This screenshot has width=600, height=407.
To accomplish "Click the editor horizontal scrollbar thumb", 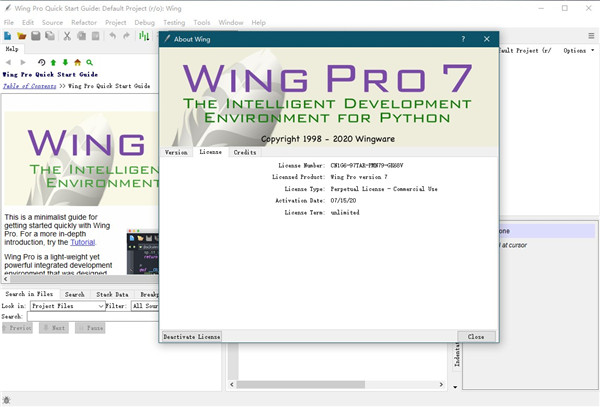I will 301,384.
